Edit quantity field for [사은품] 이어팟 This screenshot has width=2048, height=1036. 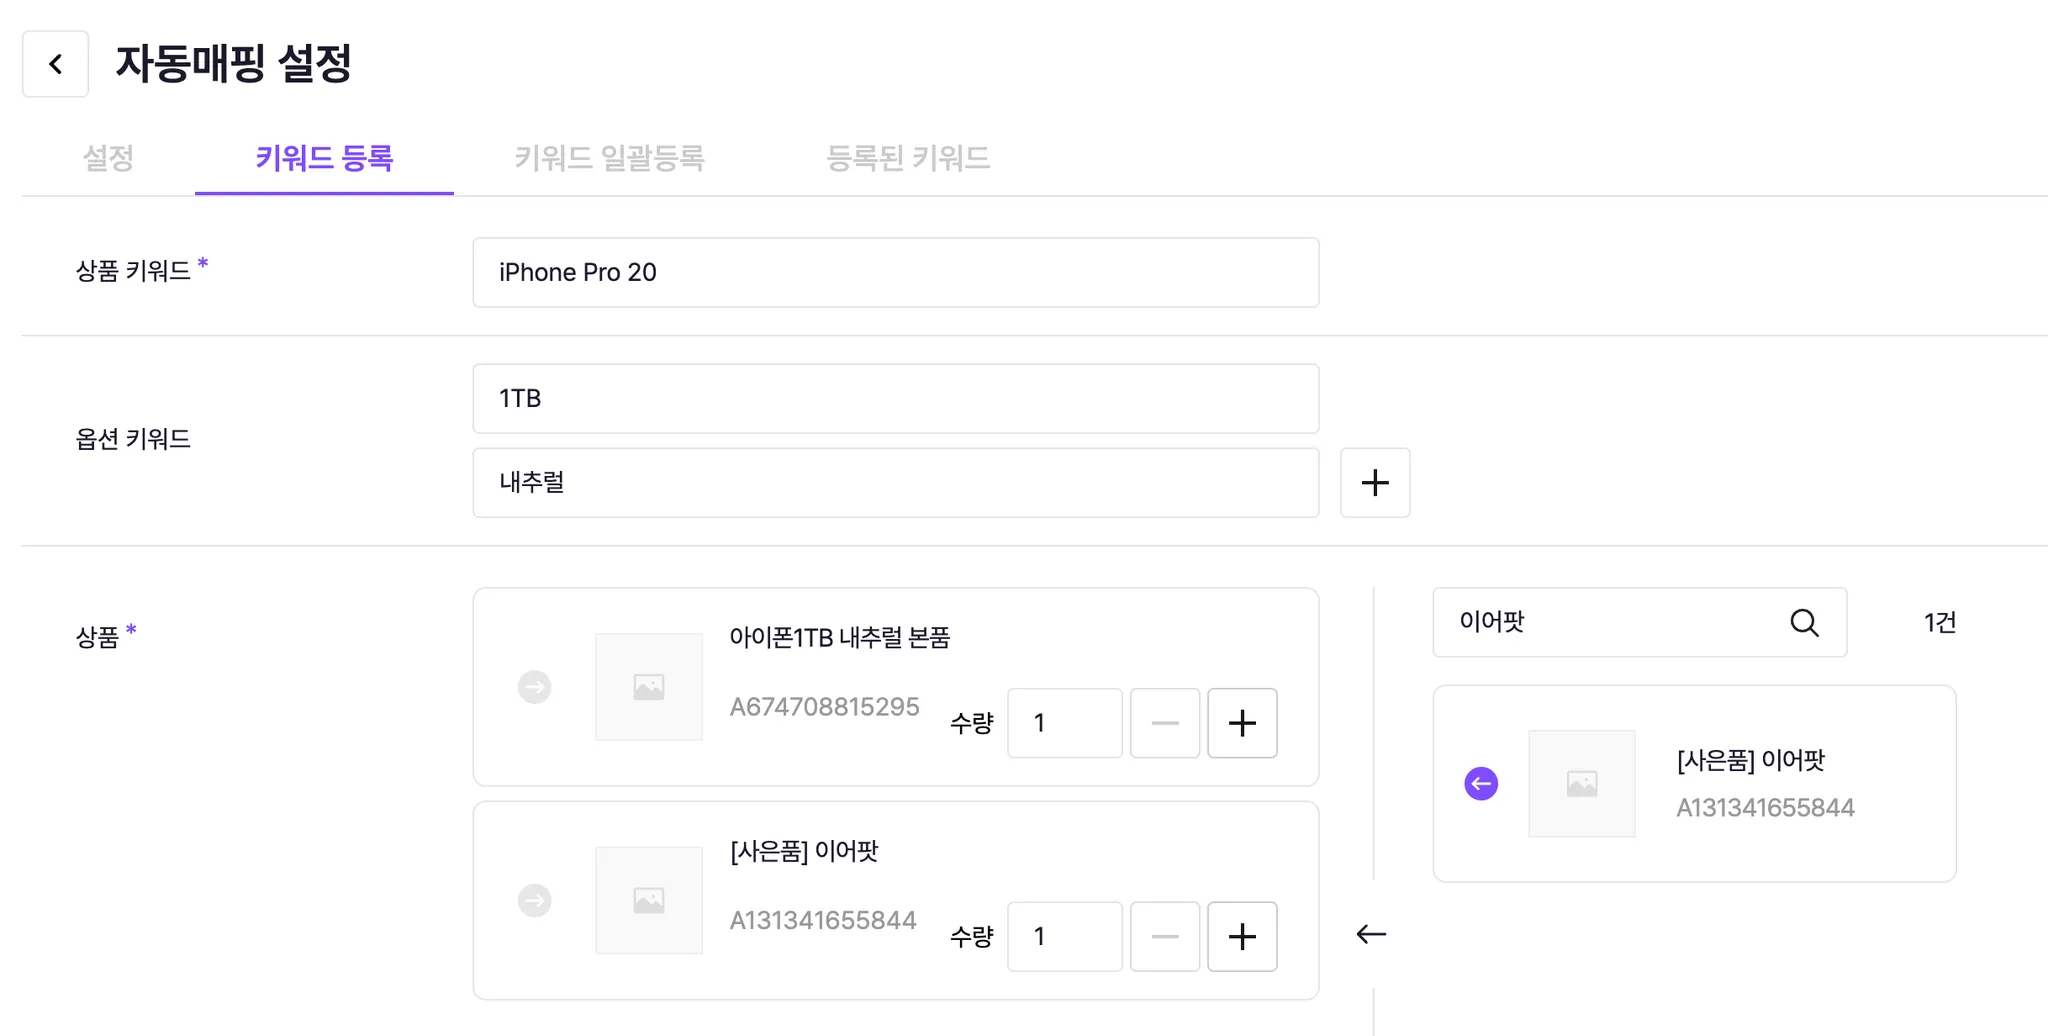(x=1064, y=936)
